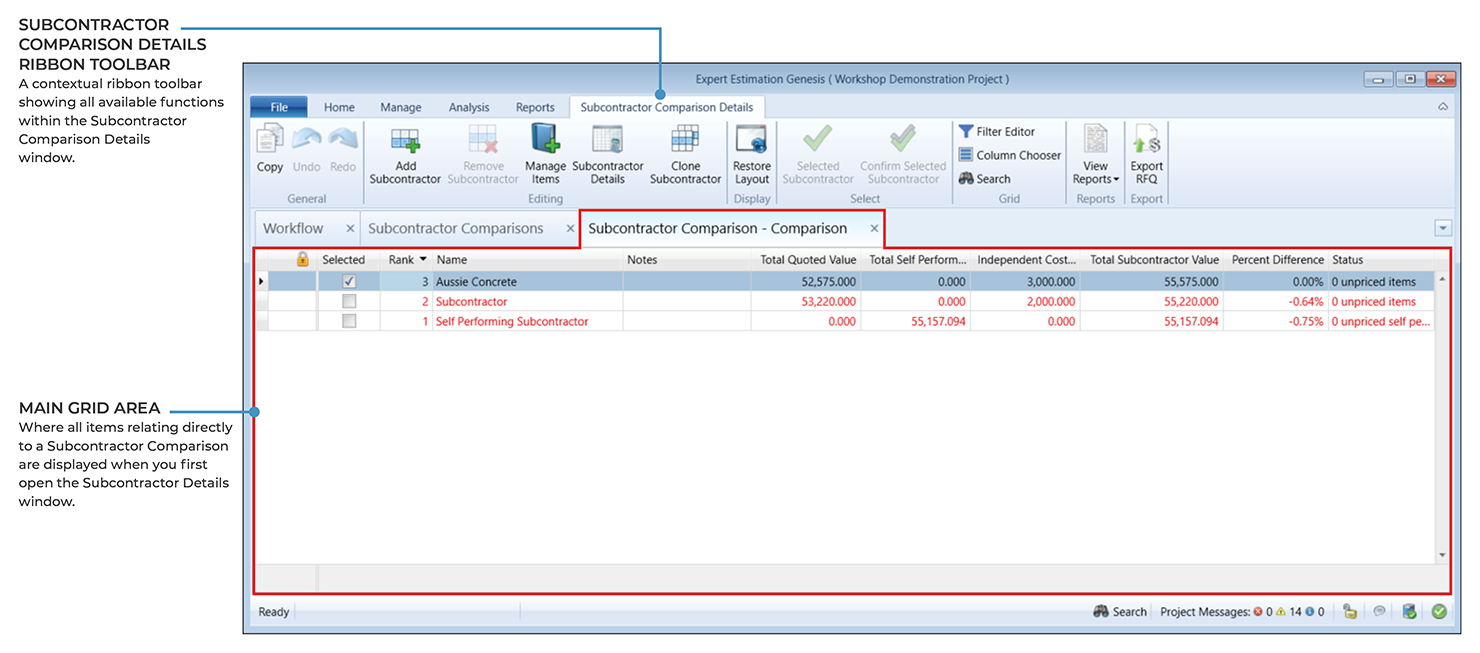Switch to the Analysis ribbon tab
This screenshot has width=1480, height=653.
click(x=469, y=108)
